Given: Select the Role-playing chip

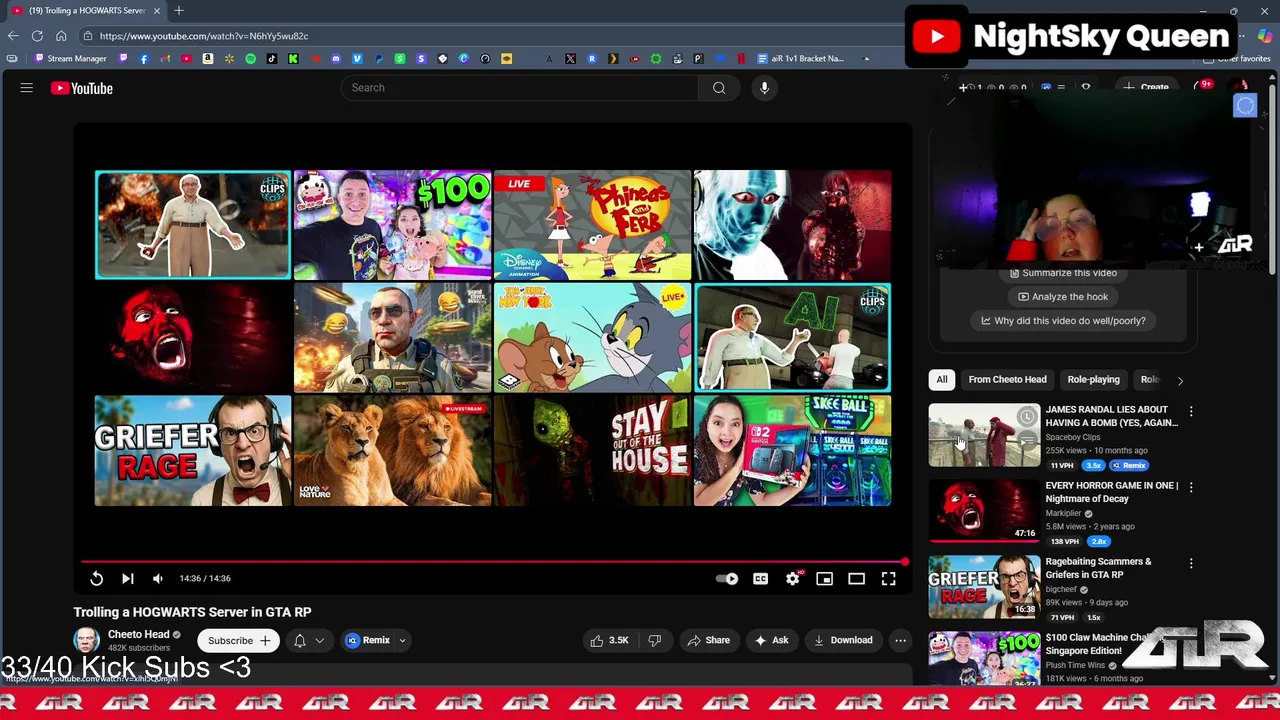Looking at the screenshot, I should click(x=1093, y=380).
